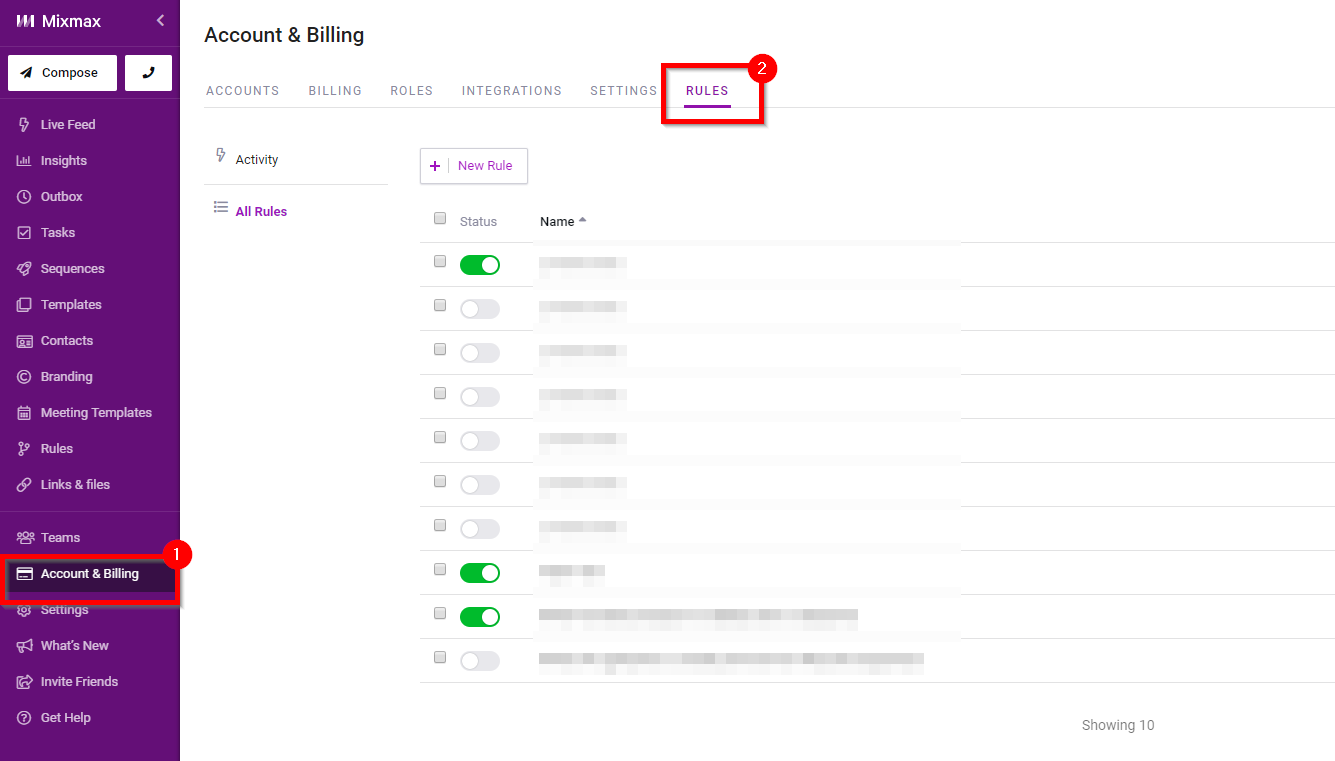Switch to the ROLES tab

click(412, 91)
